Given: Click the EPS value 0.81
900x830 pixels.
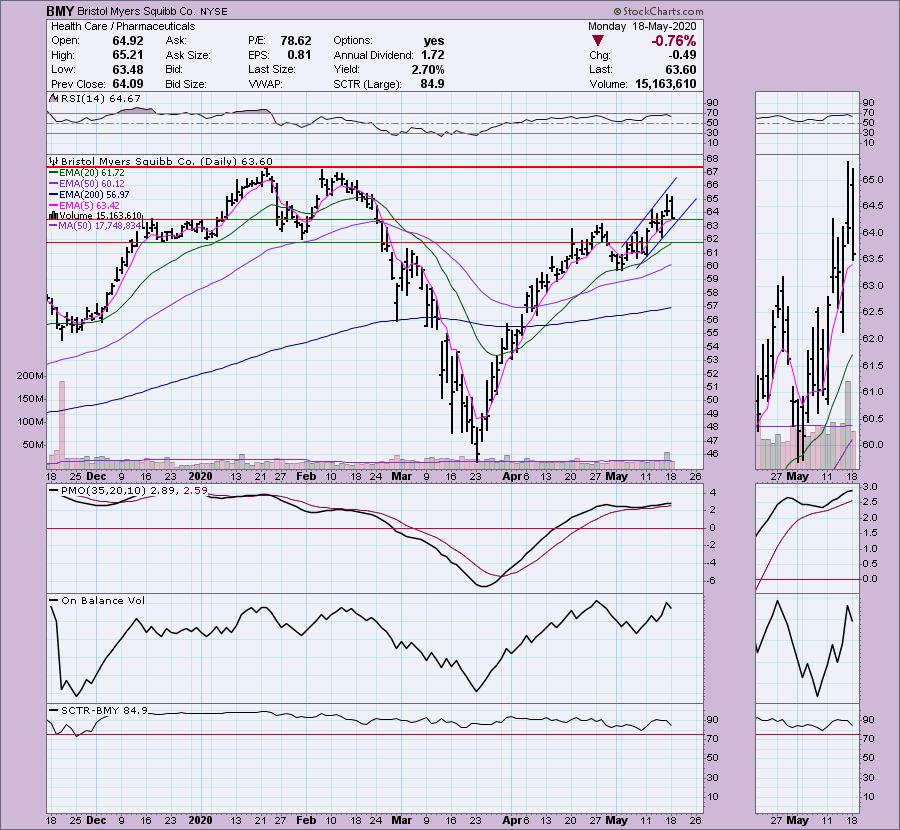Looking at the screenshot, I should pos(299,55).
